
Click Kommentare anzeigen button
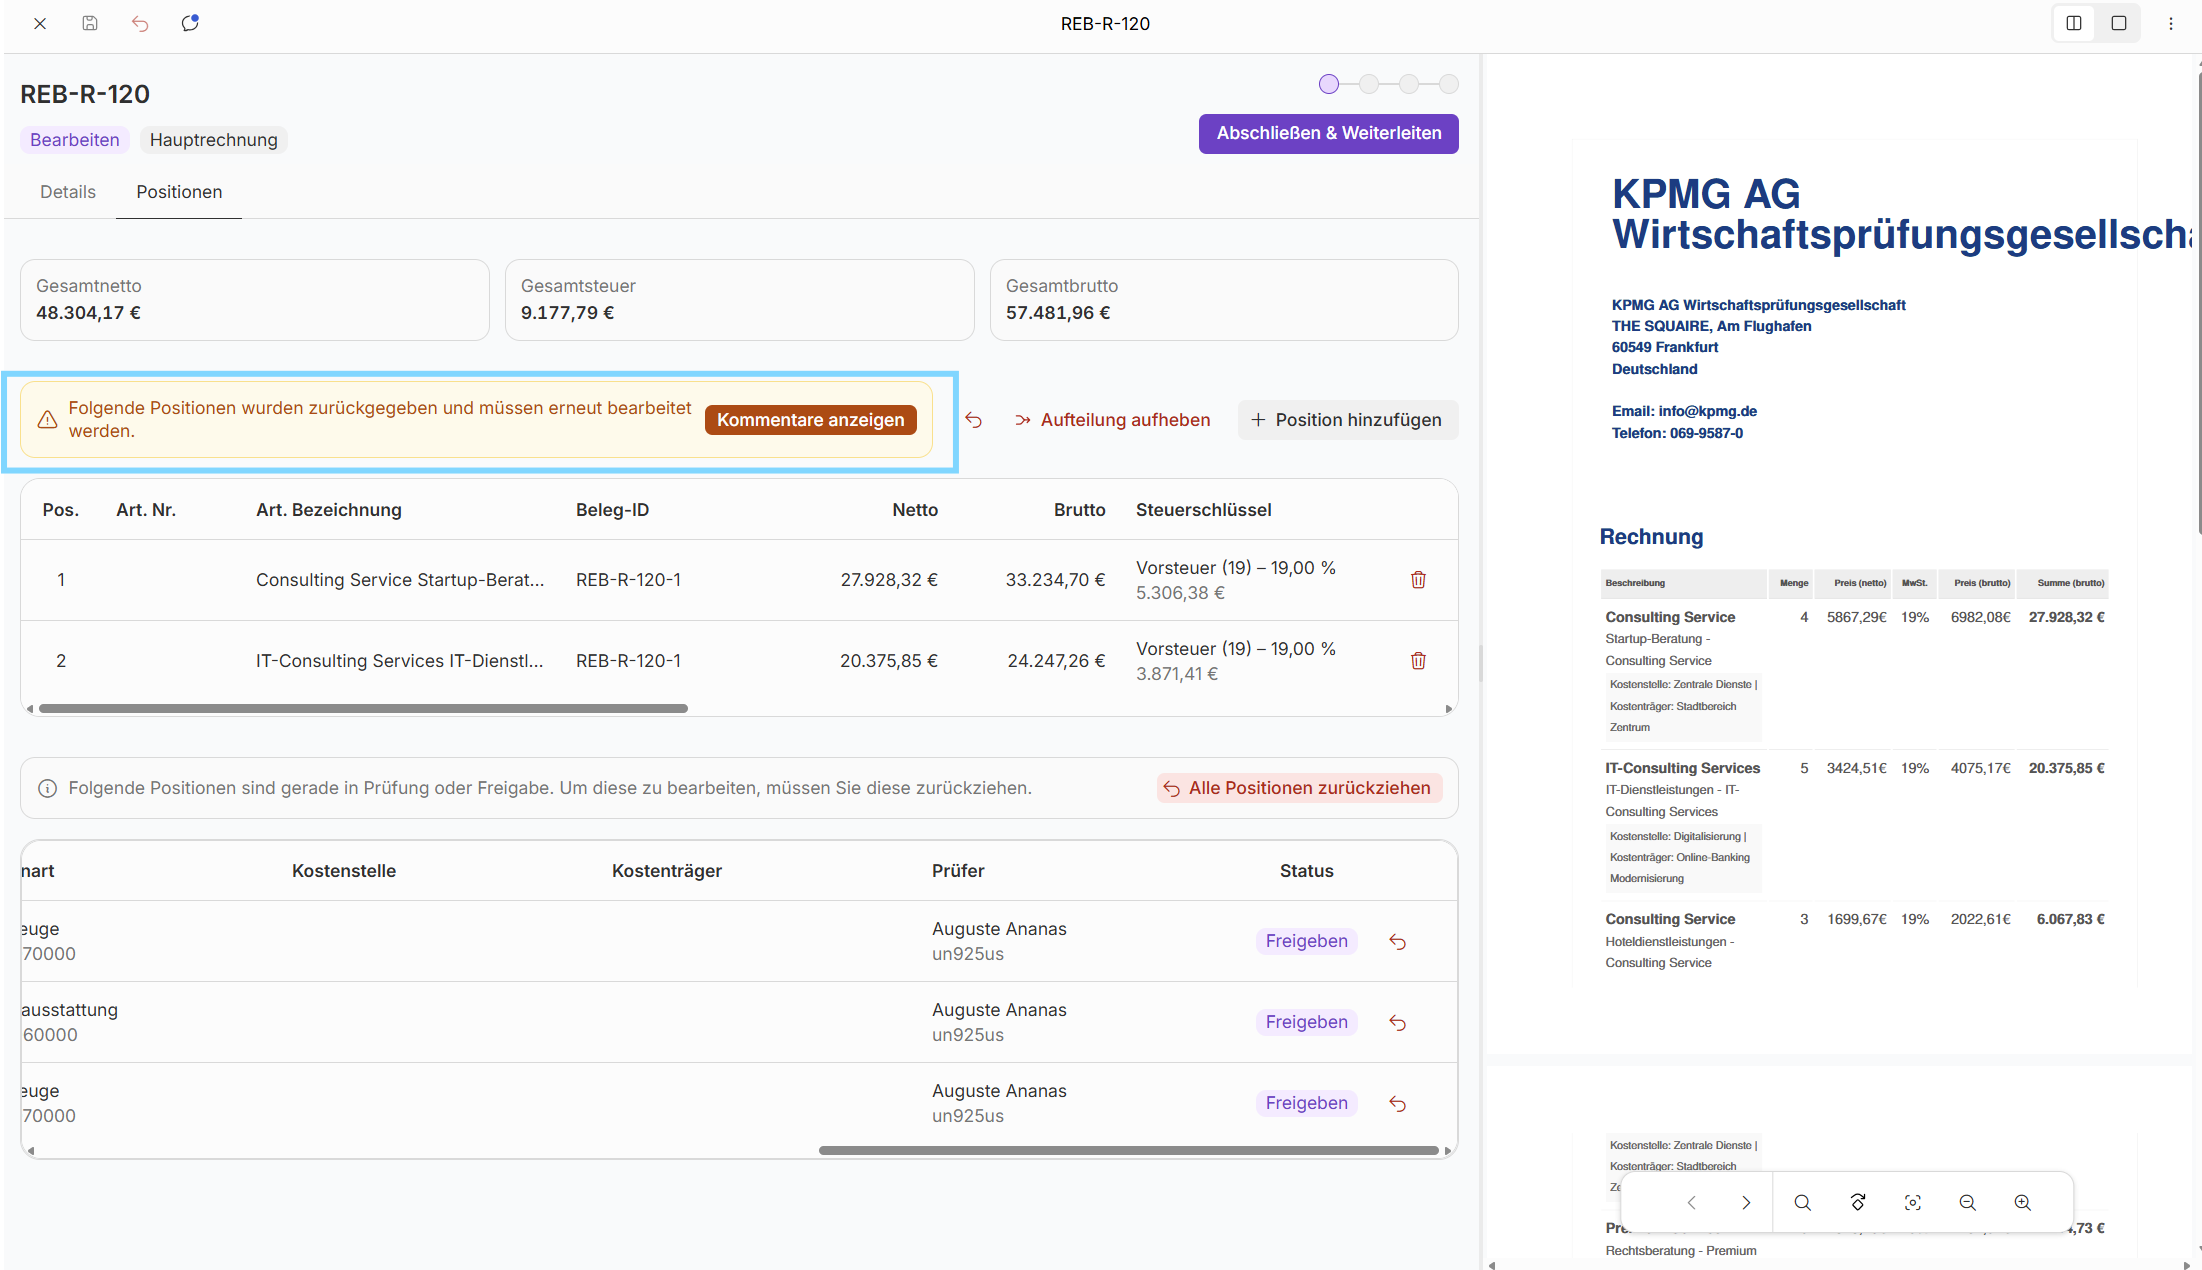[810, 420]
